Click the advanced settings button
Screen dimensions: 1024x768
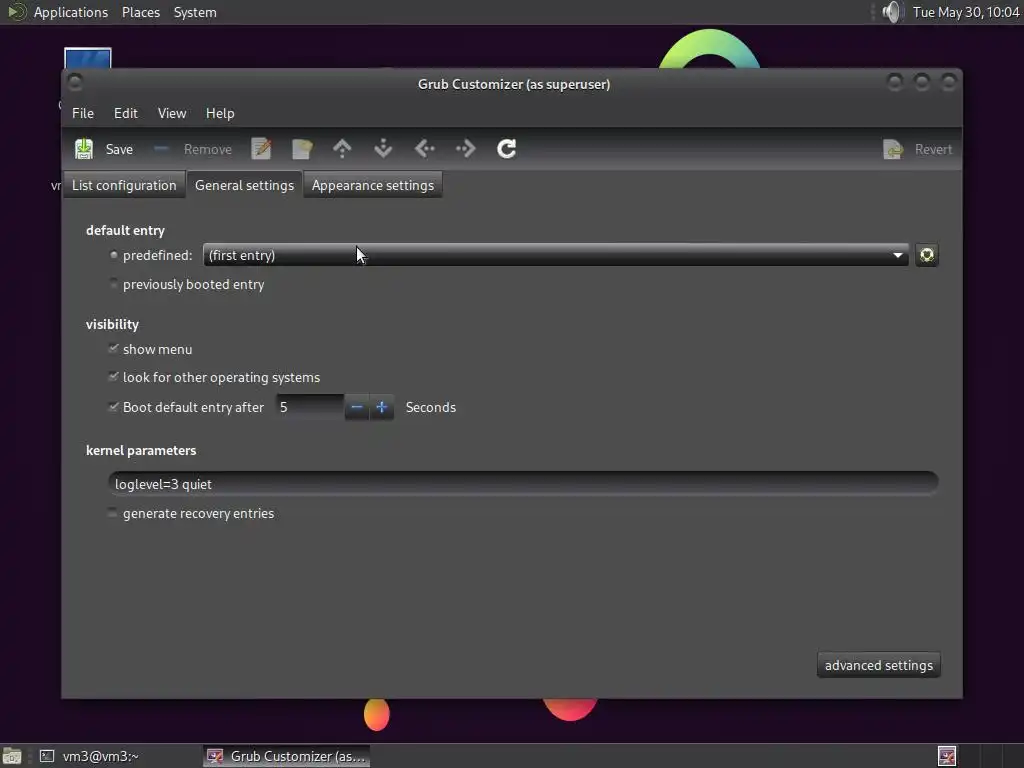tap(879, 665)
